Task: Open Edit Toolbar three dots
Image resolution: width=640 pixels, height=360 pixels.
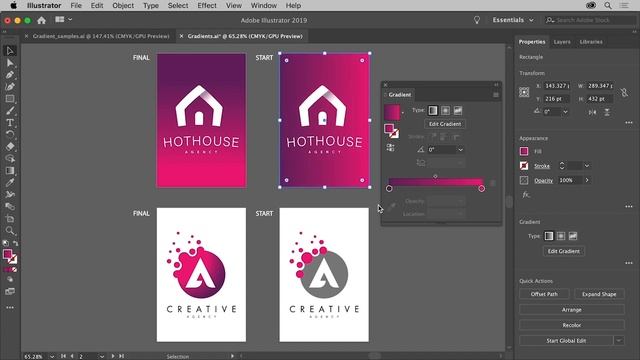Action: coord(10,307)
